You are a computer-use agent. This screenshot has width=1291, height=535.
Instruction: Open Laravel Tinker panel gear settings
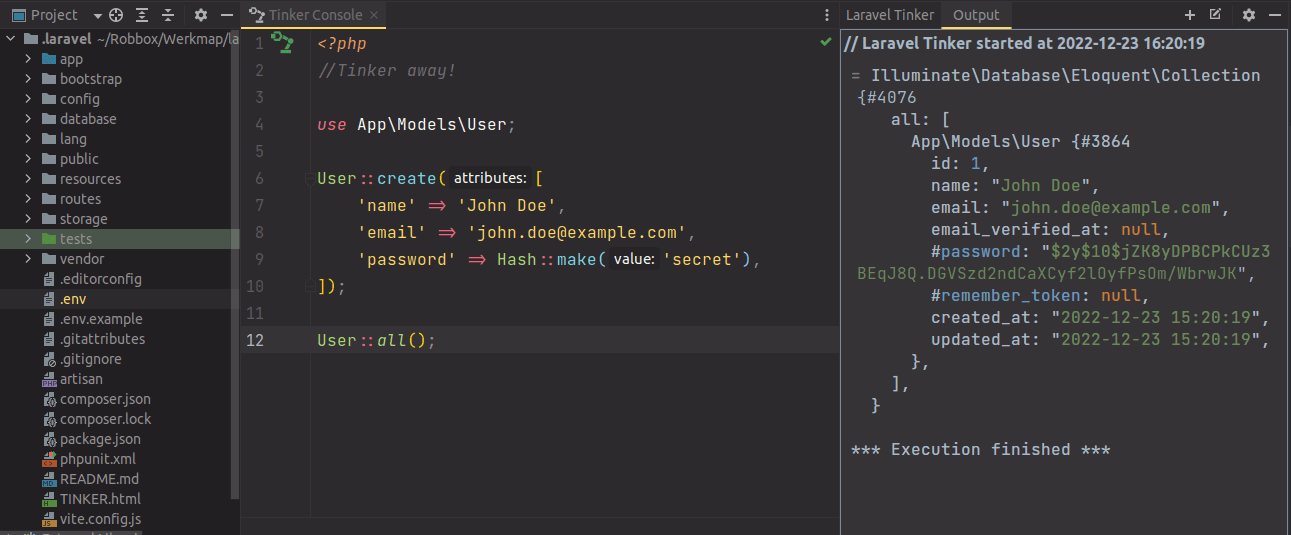click(x=1249, y=15)
